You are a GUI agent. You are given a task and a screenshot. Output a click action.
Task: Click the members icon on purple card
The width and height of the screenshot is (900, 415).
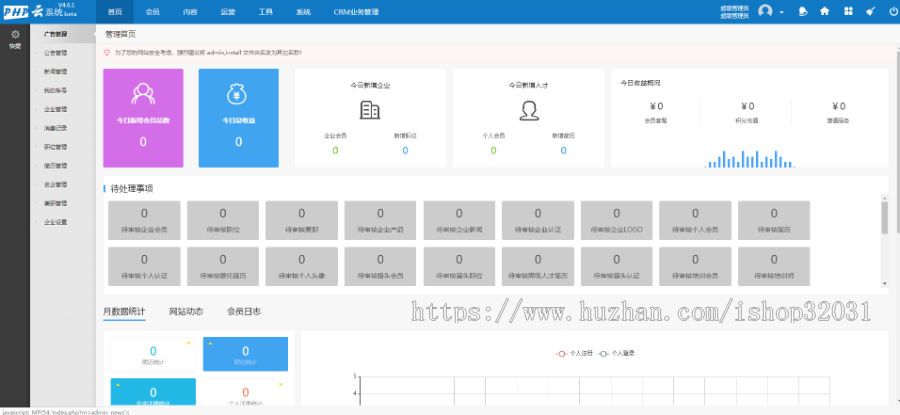click(x=143, y=94)
